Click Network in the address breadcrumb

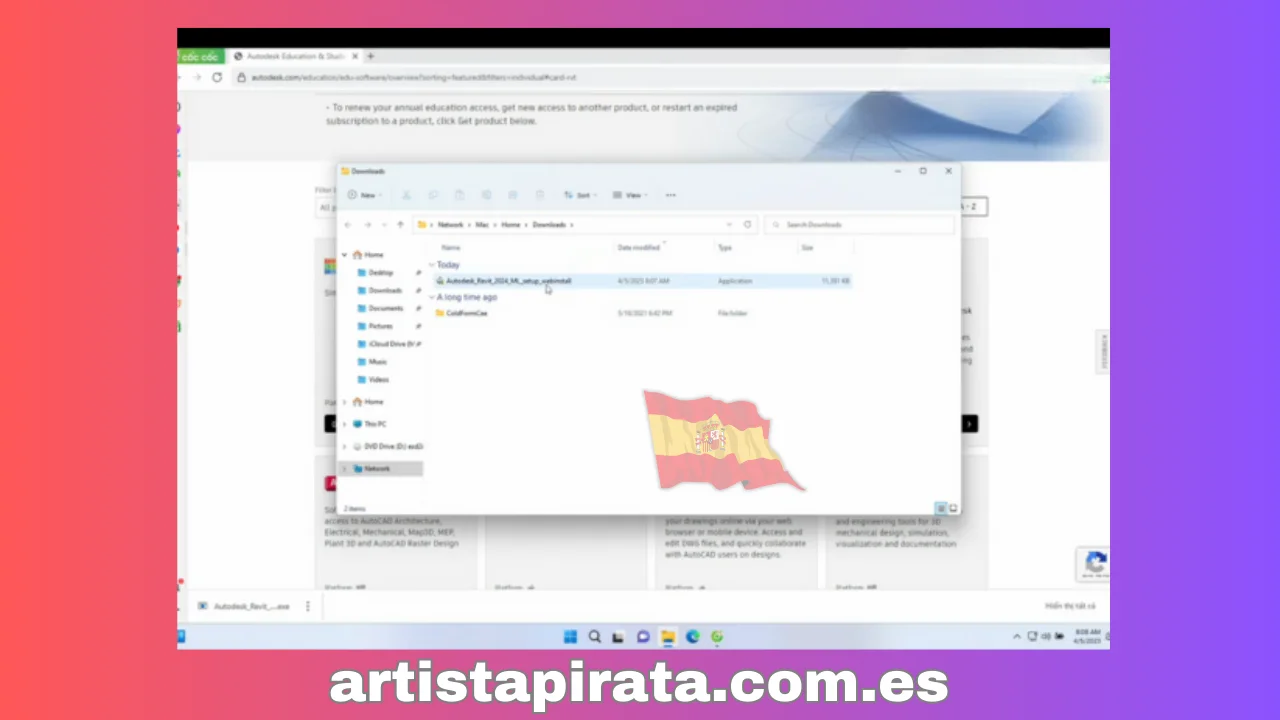pos(450,225)
